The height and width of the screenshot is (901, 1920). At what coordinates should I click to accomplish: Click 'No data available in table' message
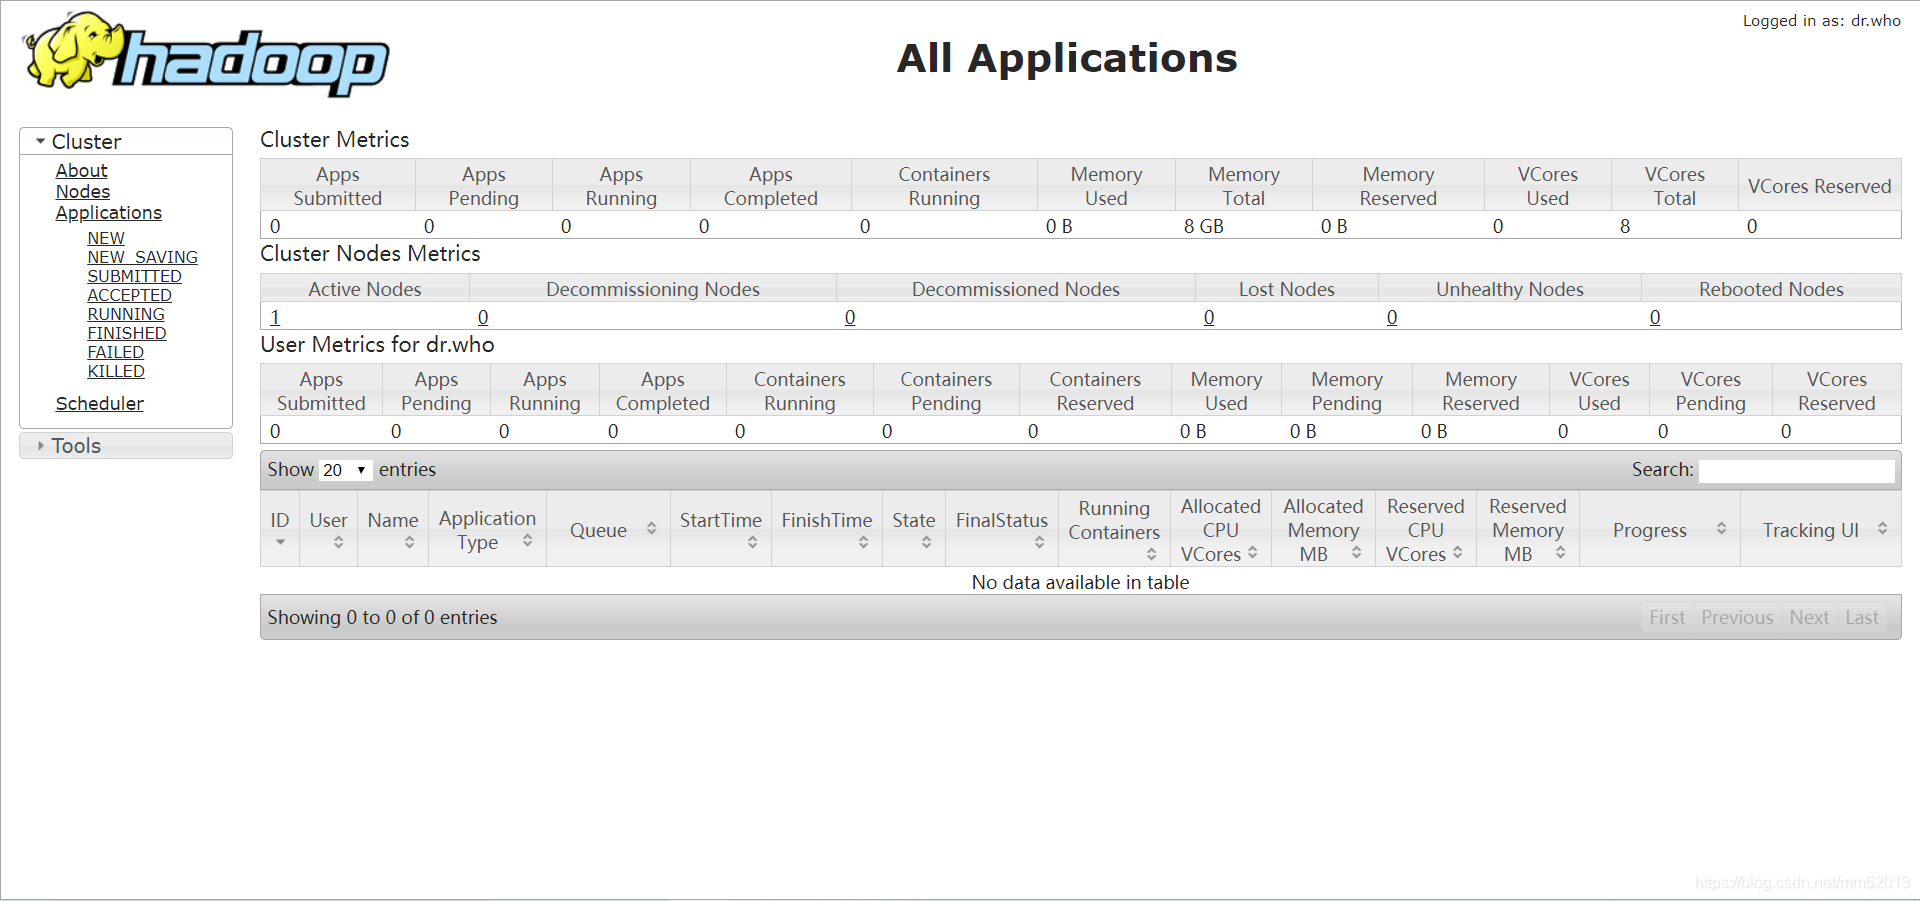point(1080,582)
